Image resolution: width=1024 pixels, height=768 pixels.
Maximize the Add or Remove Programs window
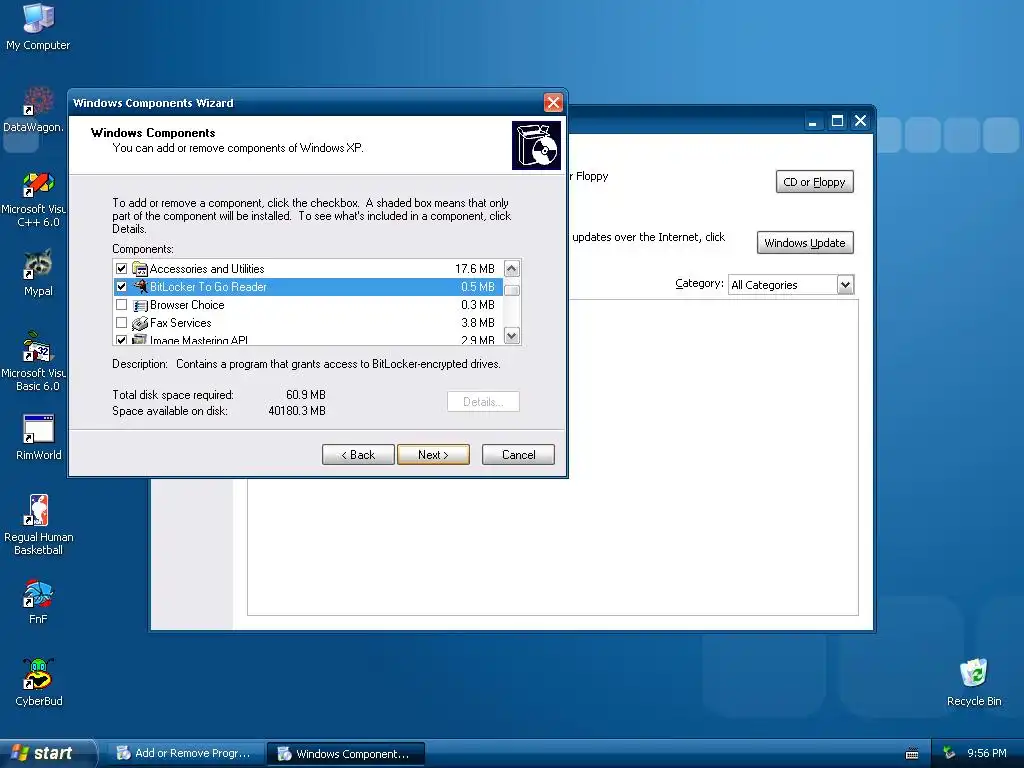[x=837, y=121]
